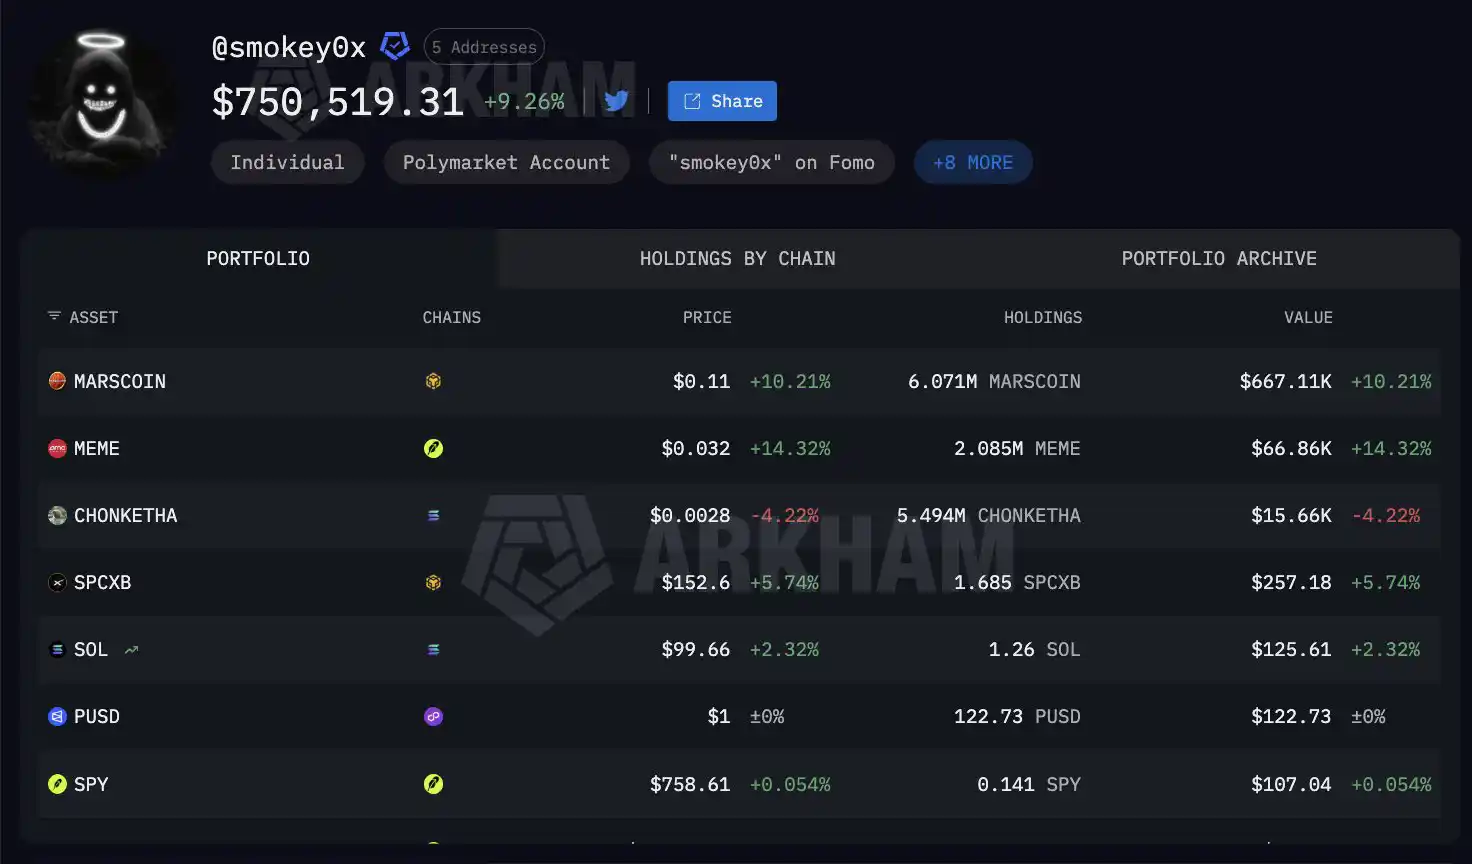
Task: Sort the table using the ASSET filter icon
Action: coord(54,316)
